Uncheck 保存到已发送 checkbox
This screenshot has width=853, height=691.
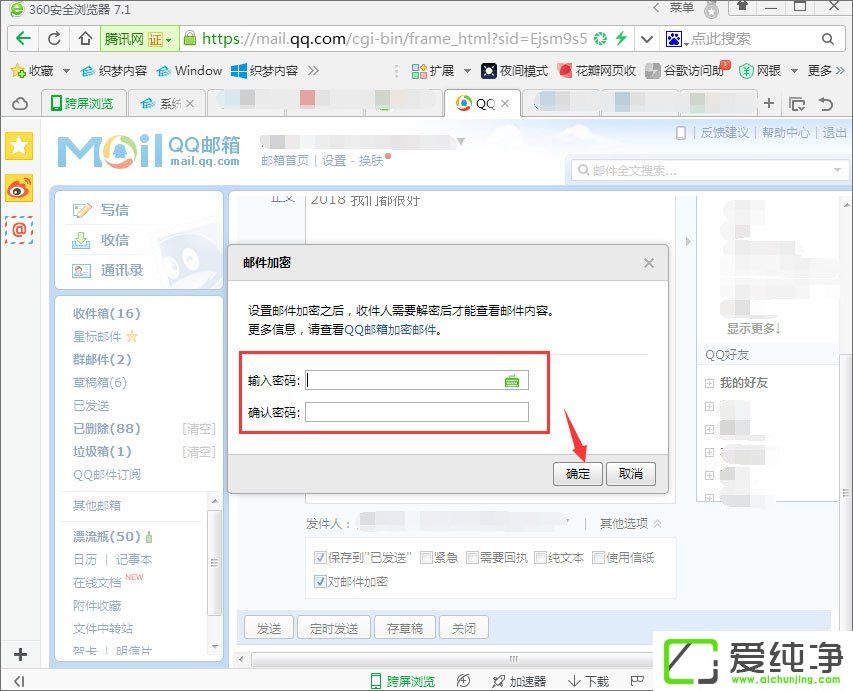point(320,558)
